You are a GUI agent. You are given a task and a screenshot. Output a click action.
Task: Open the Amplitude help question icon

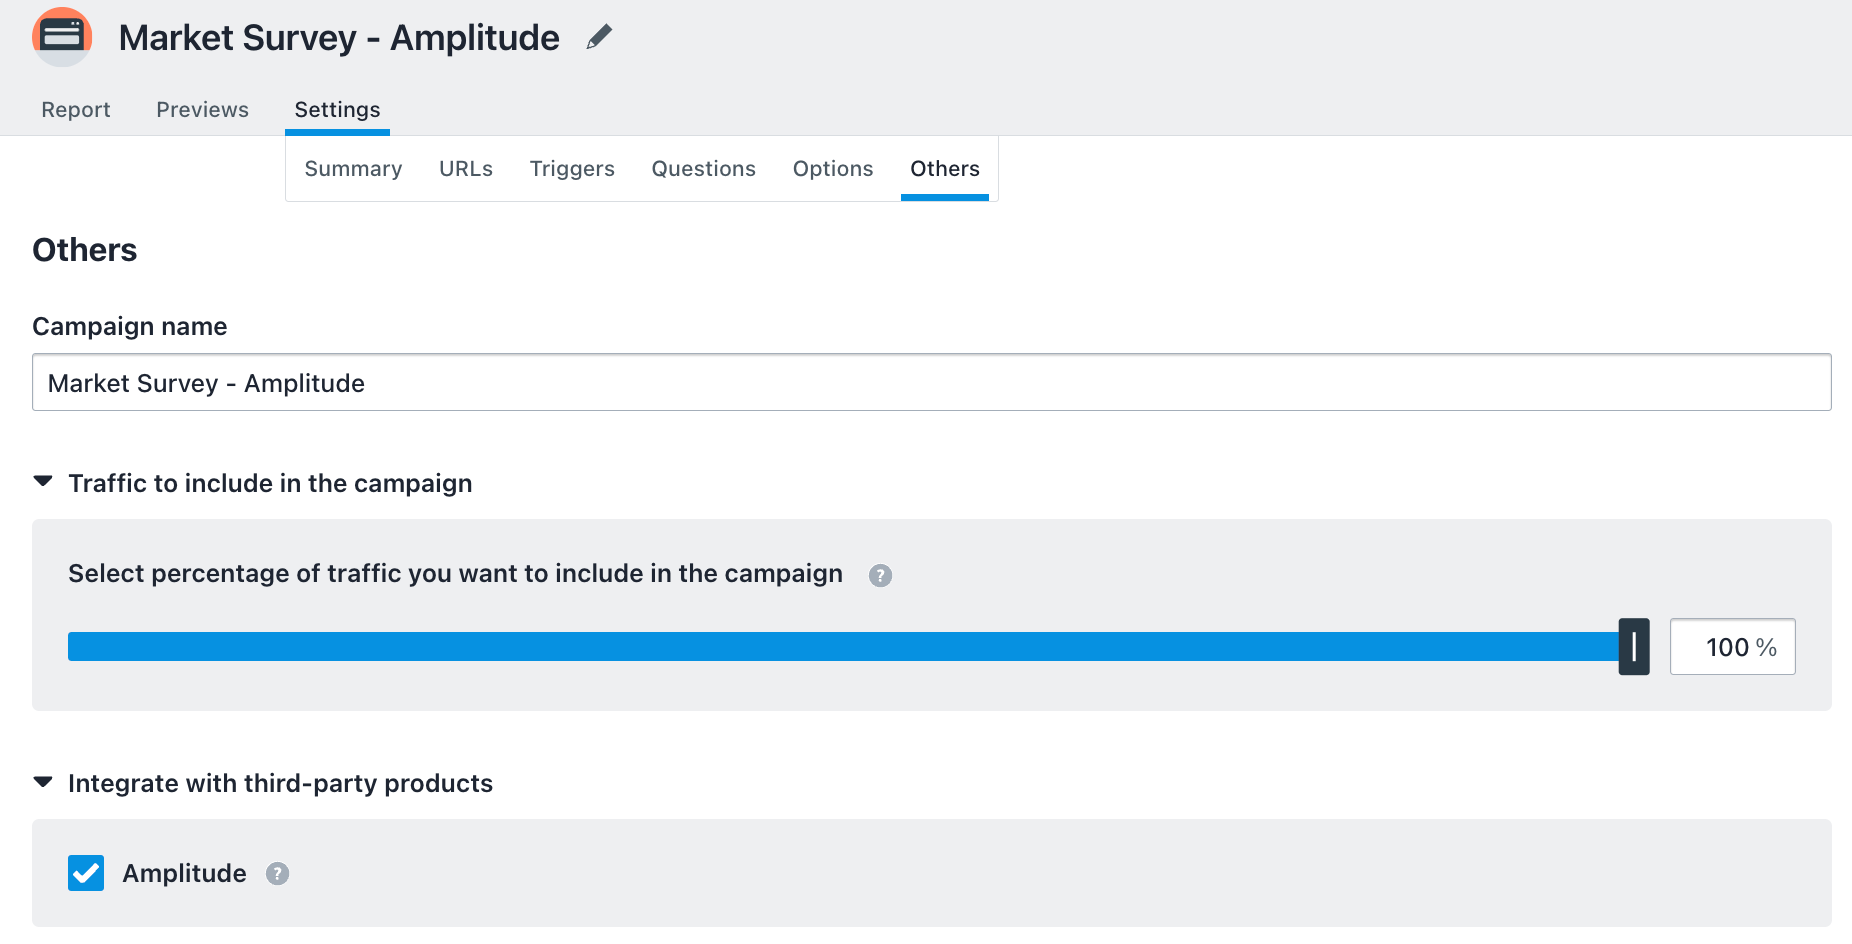point(277,873)
